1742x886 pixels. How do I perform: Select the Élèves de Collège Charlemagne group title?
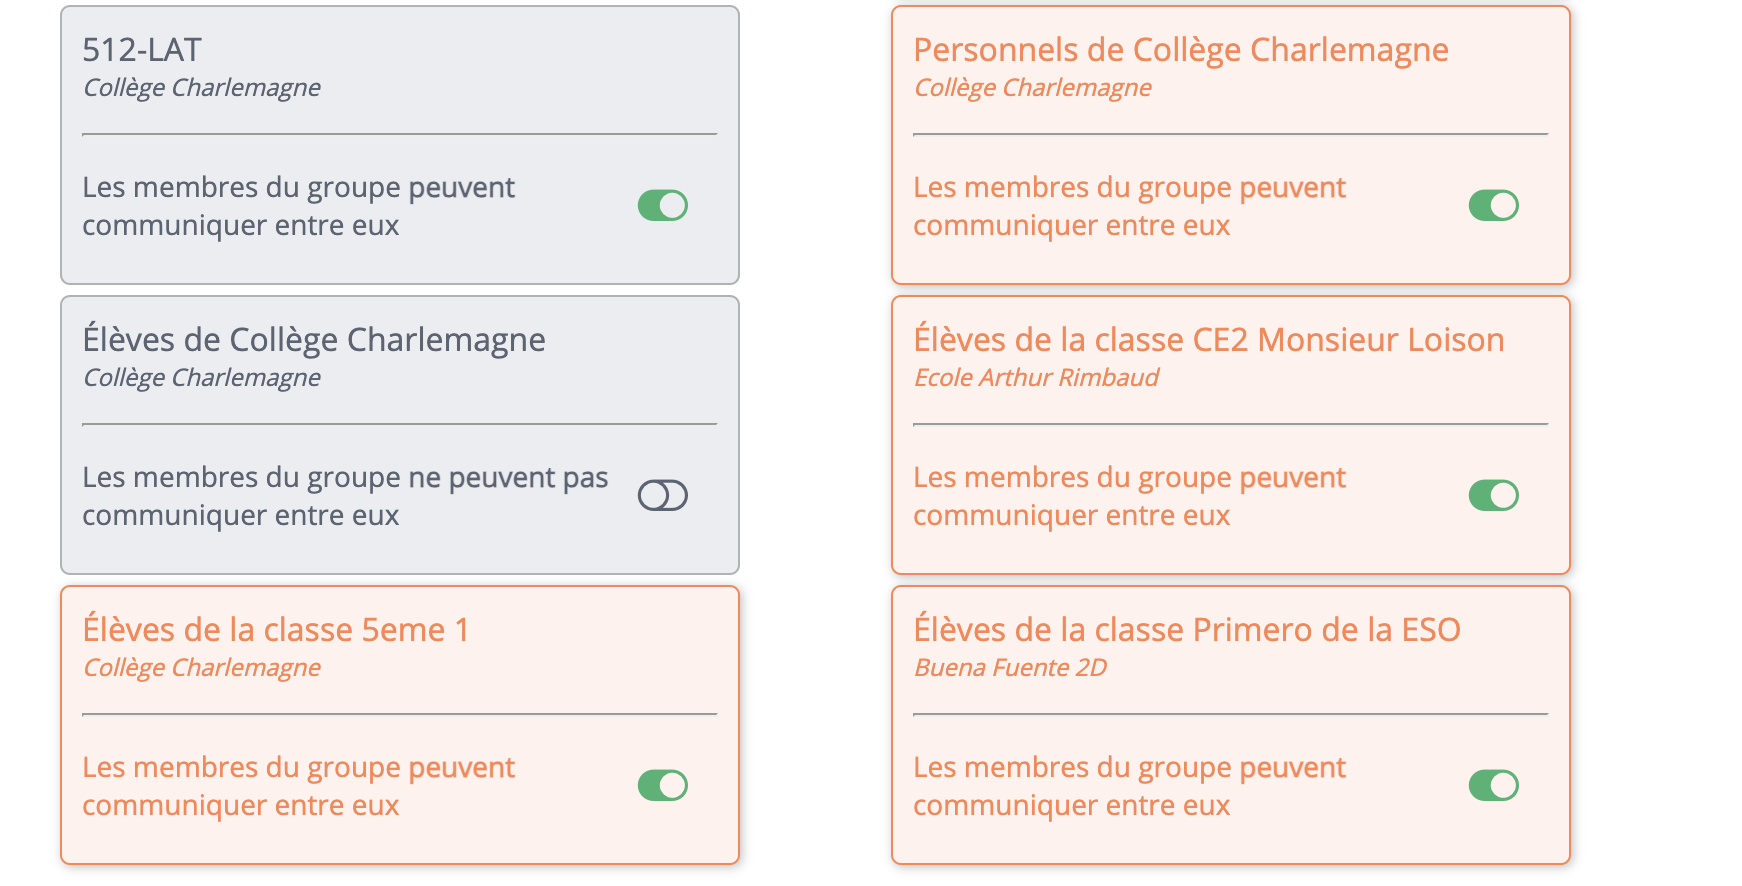tap(315, 339)
